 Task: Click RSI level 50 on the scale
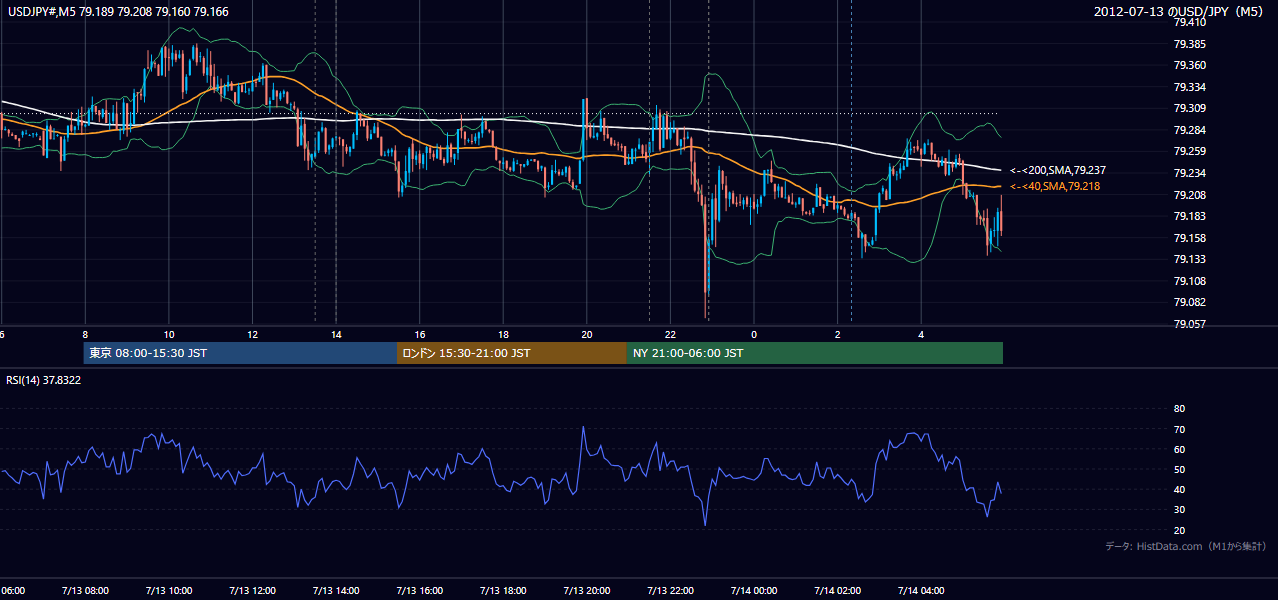click(x=1179, y=469)
